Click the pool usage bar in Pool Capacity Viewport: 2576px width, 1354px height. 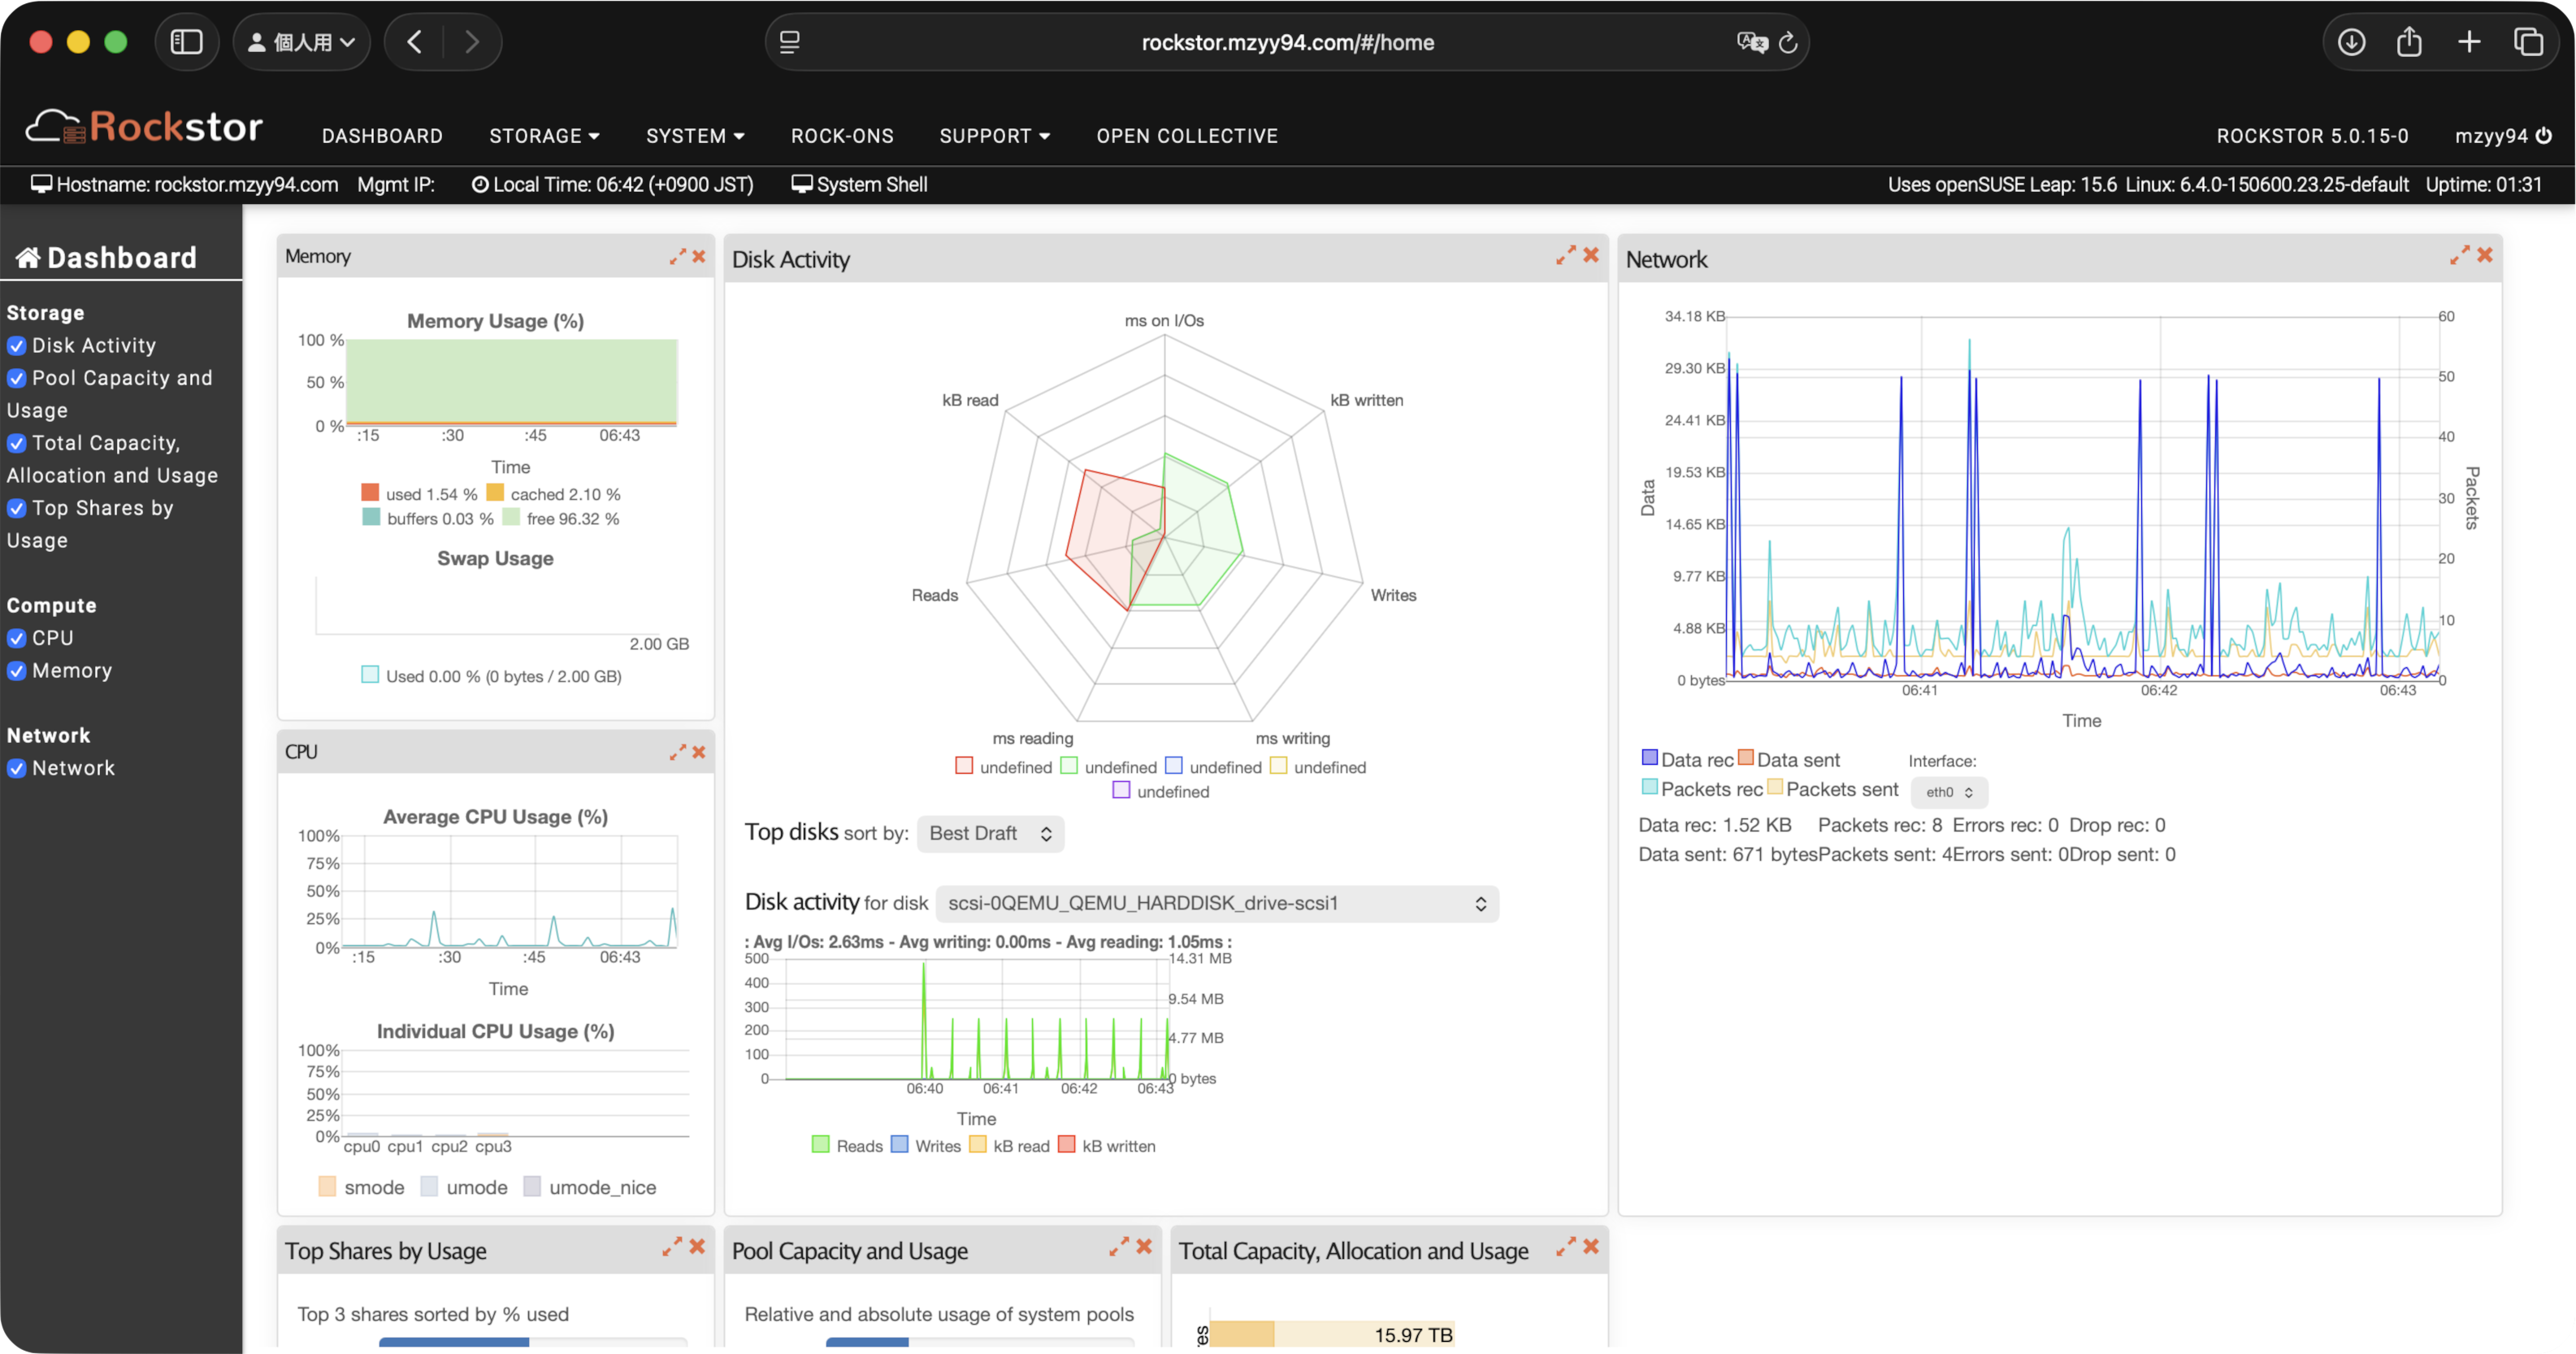point(869,1345)
